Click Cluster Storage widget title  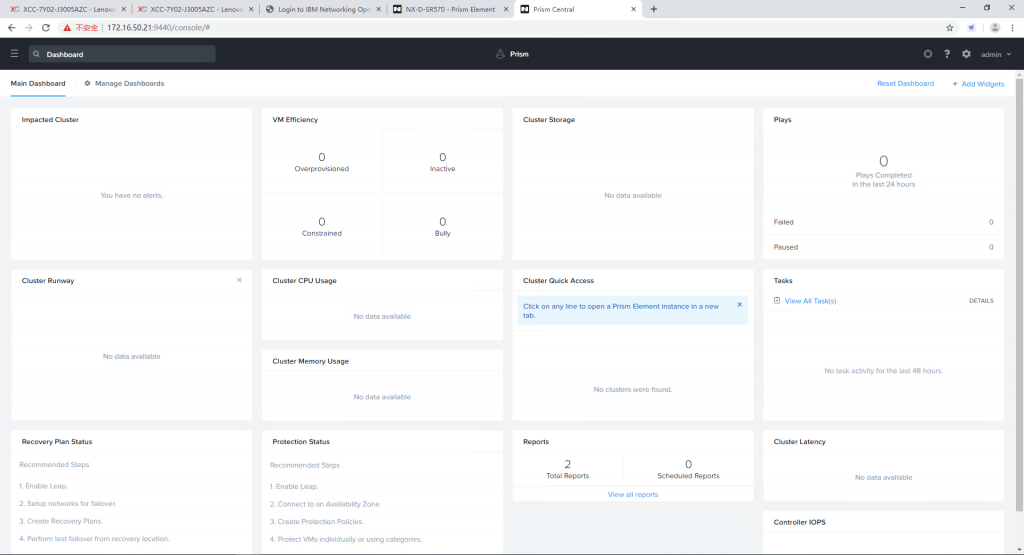point(549,119)
